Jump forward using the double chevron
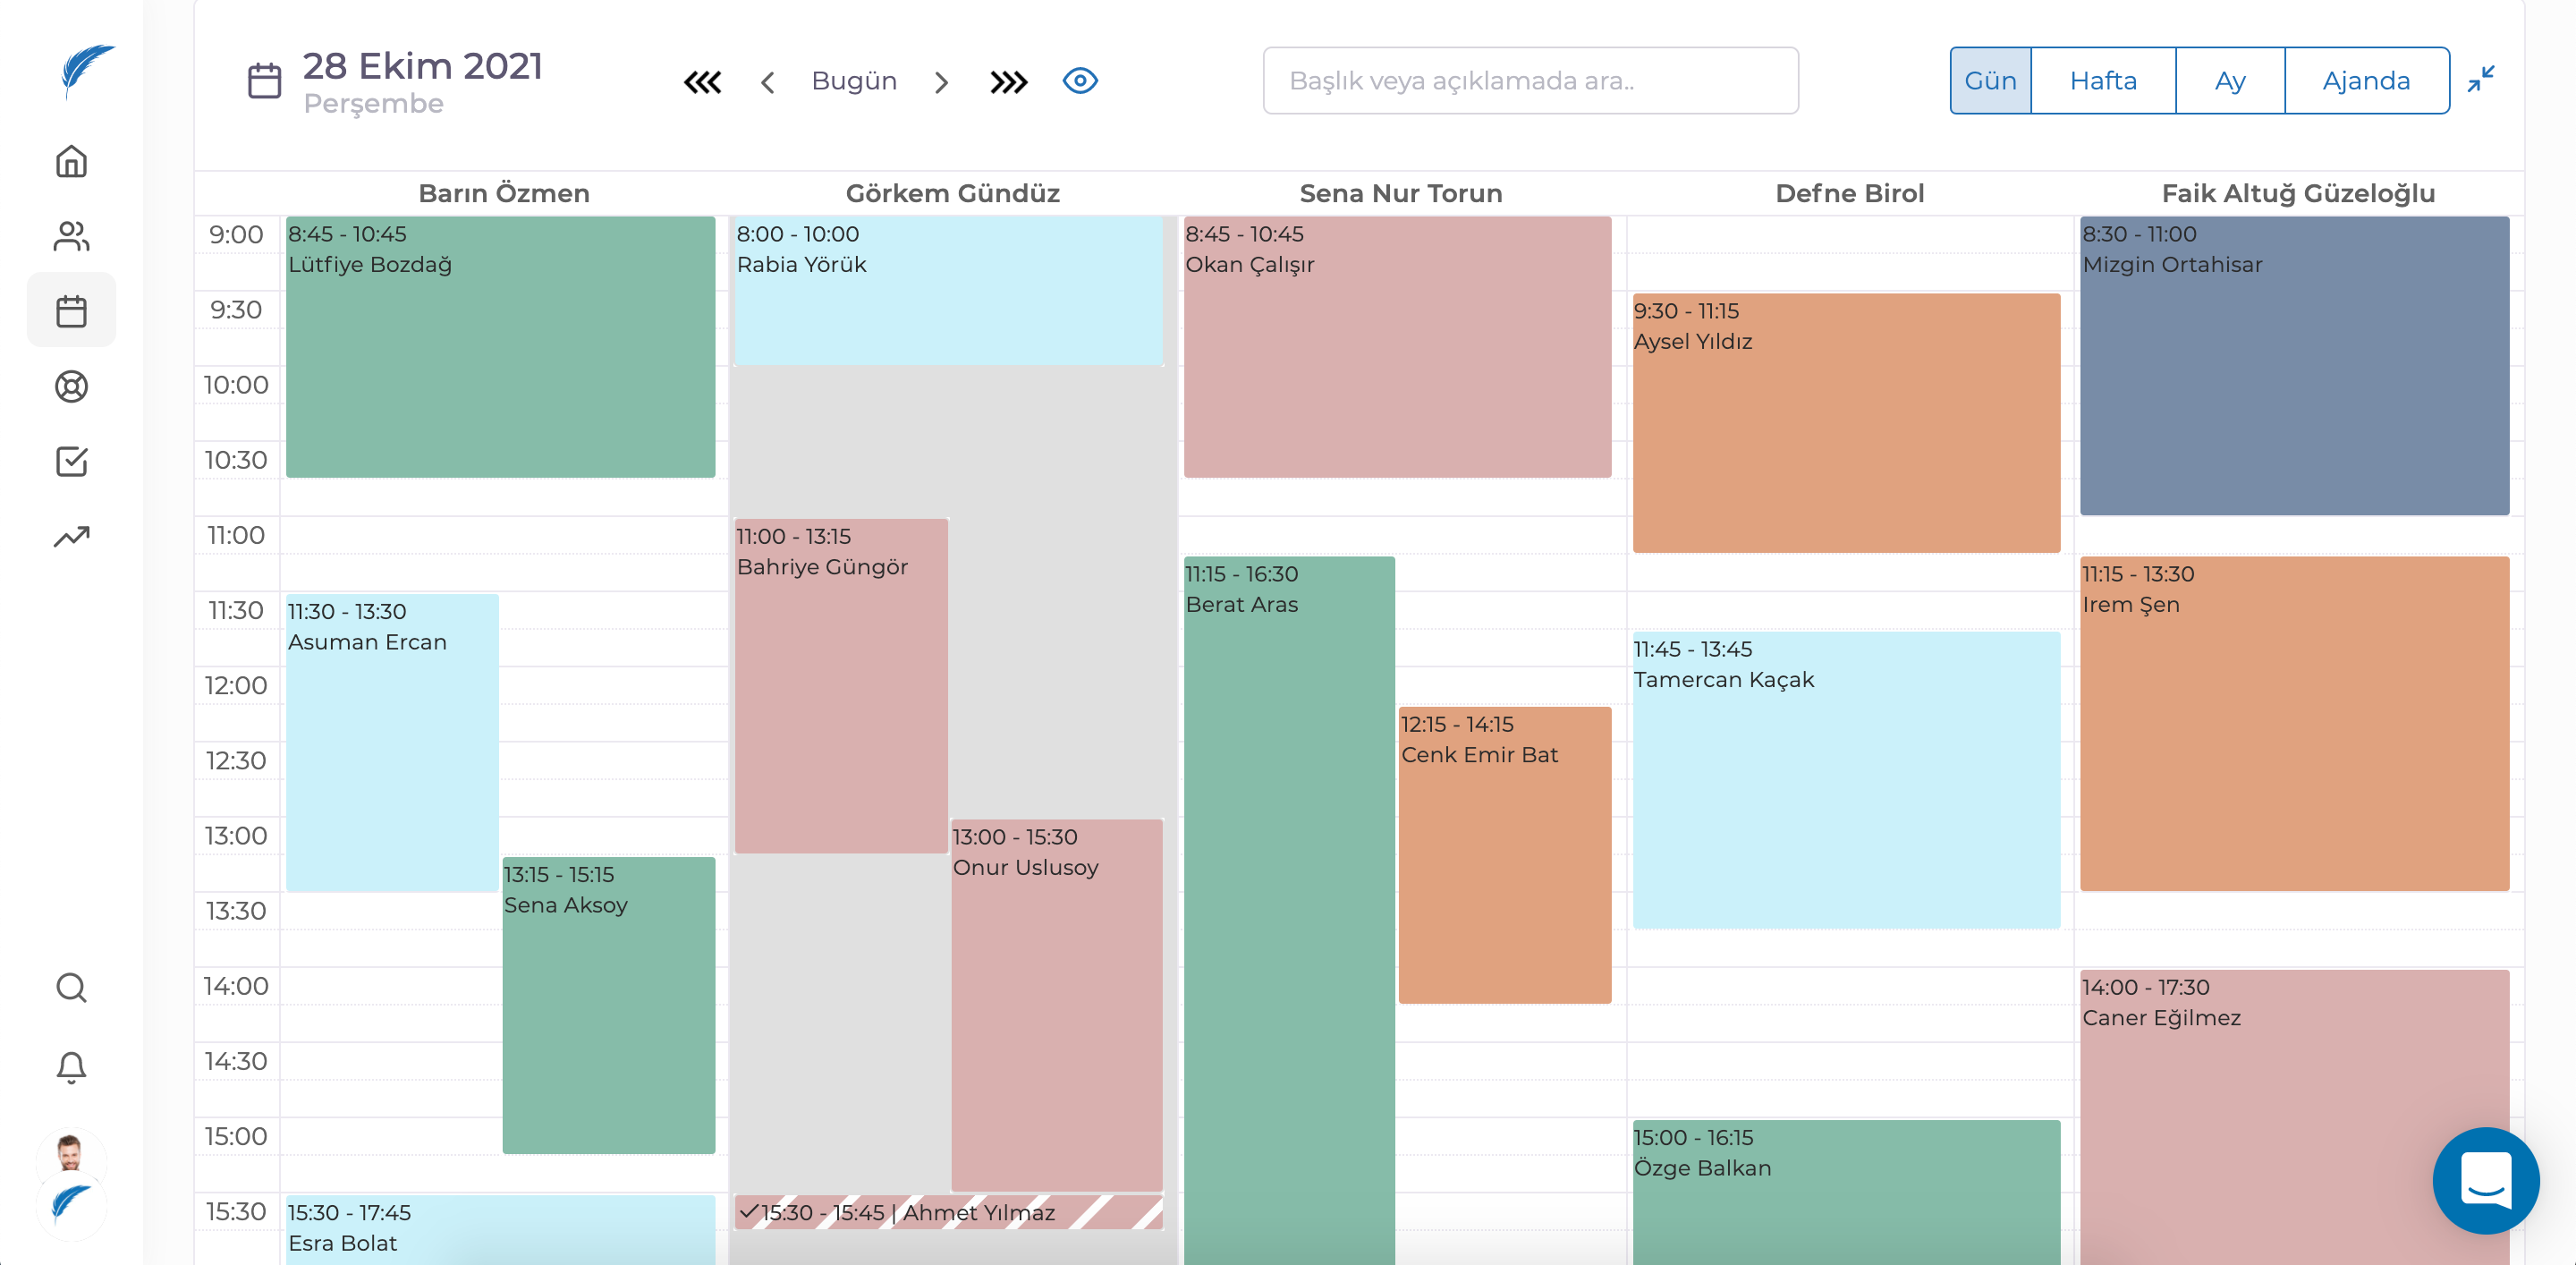 click(x=1008, y=82)
